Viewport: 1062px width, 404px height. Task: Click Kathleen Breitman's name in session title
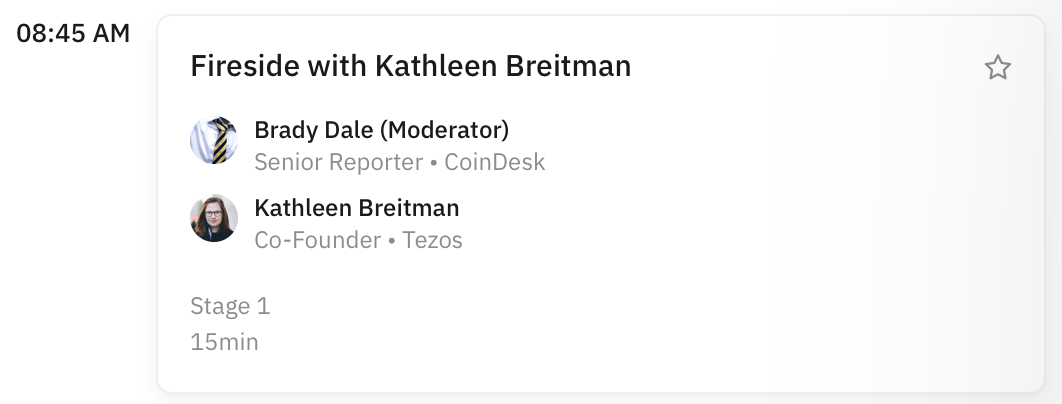[502, 67]
